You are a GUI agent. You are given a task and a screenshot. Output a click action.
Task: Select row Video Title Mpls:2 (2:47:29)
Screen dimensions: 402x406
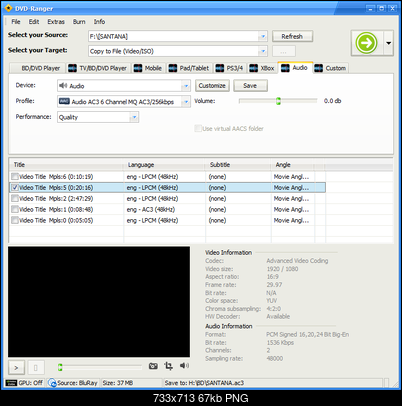point(168,198)
